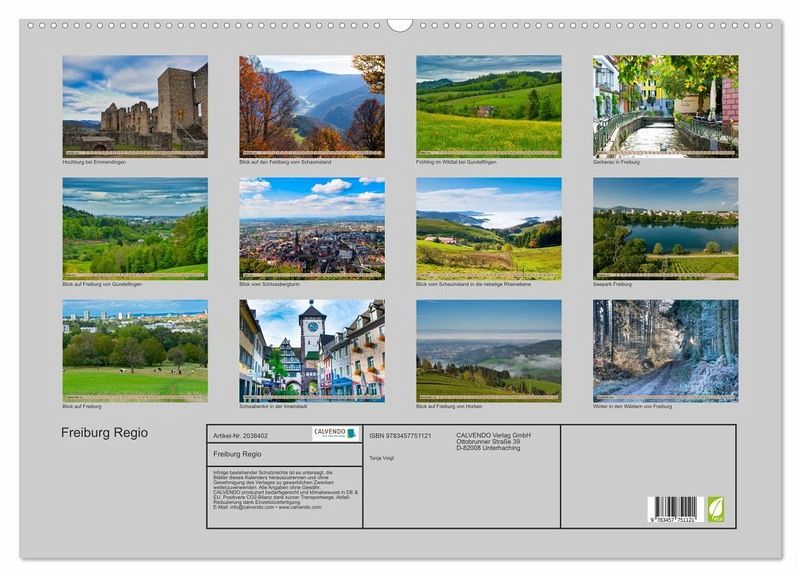Open the Blick auf Freiburg von Gundelfingen photo
The height and width of the screenshot is (577, 800).
coord(135,228)
